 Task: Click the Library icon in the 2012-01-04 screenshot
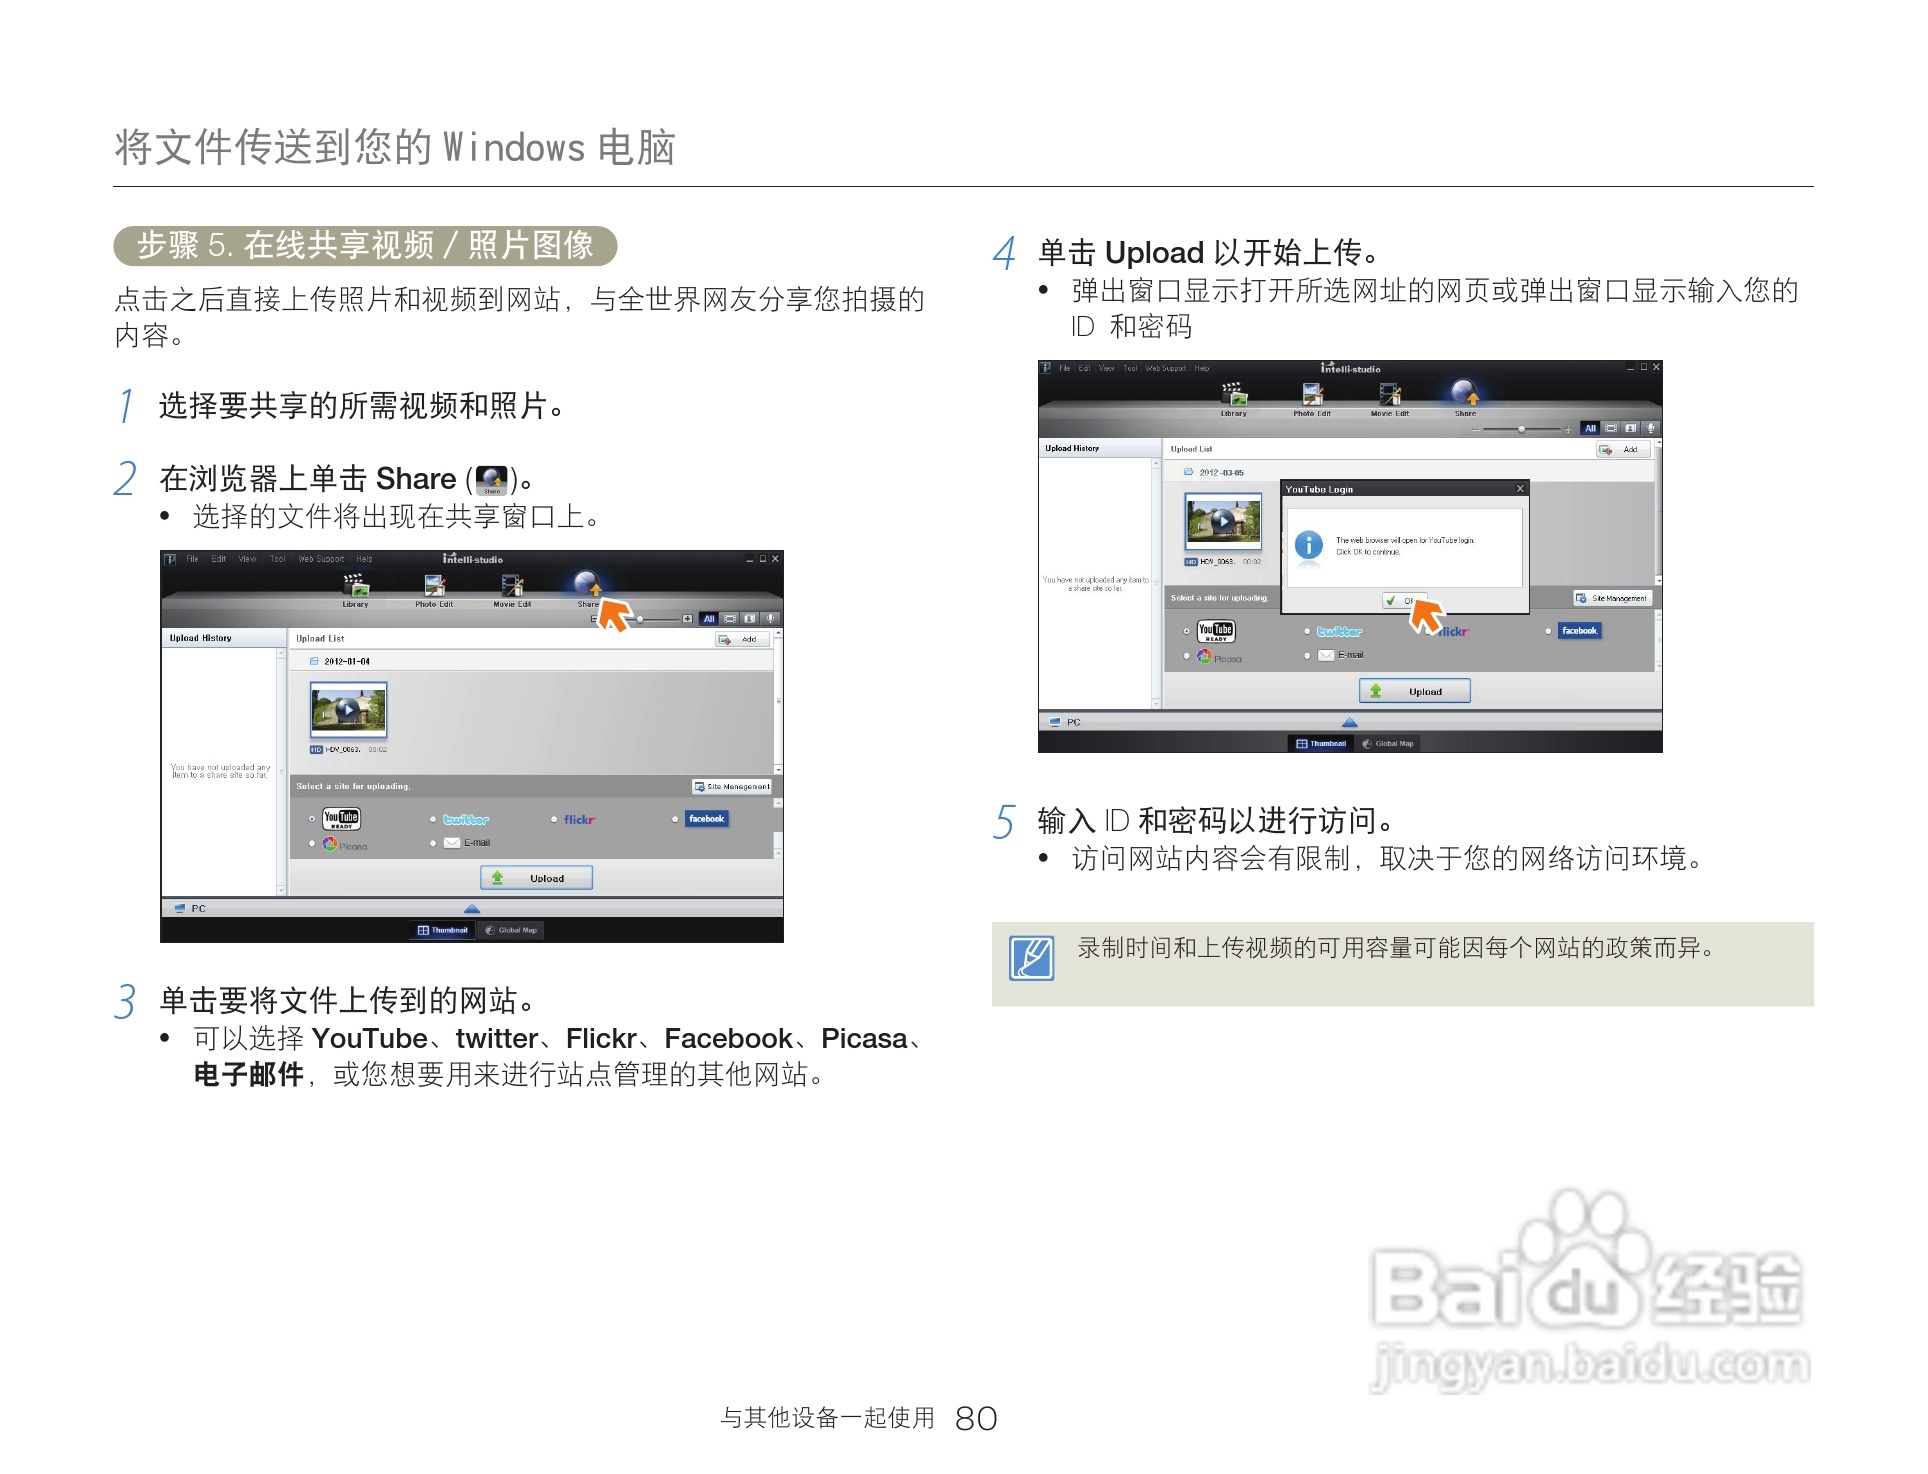pos(354,584)
